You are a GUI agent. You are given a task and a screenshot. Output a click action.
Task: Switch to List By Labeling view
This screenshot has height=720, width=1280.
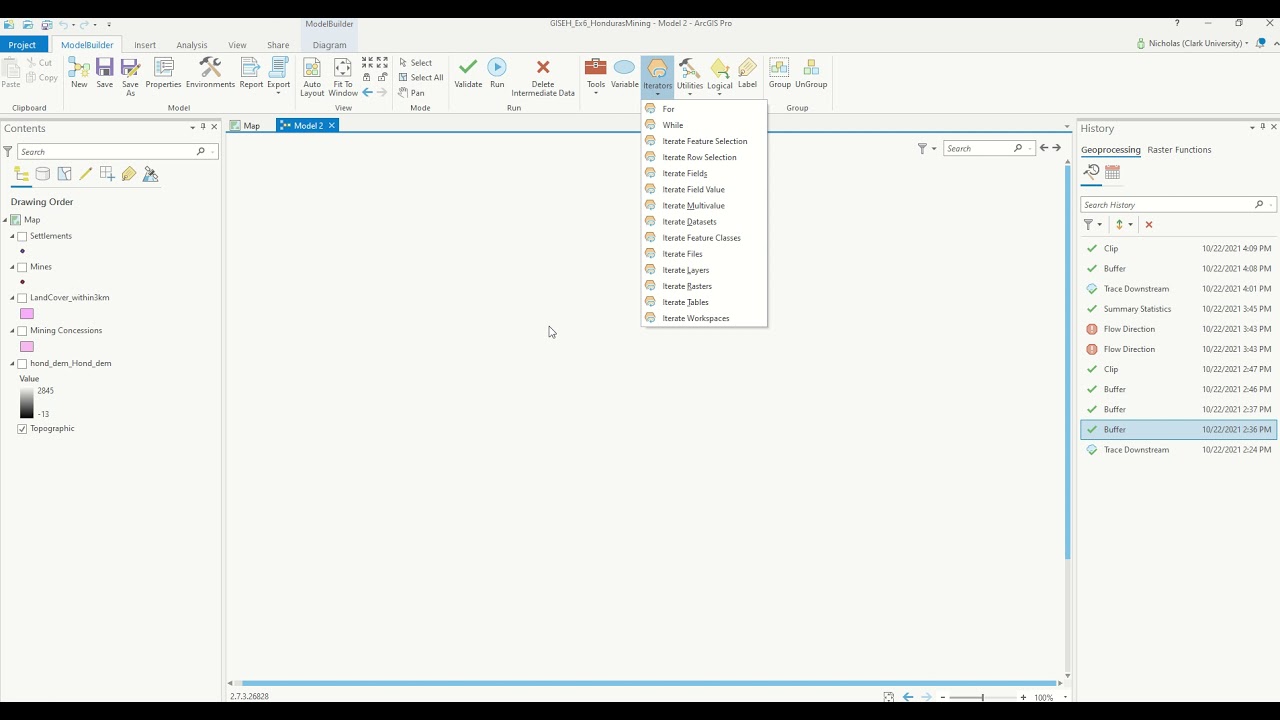[129, 174]
